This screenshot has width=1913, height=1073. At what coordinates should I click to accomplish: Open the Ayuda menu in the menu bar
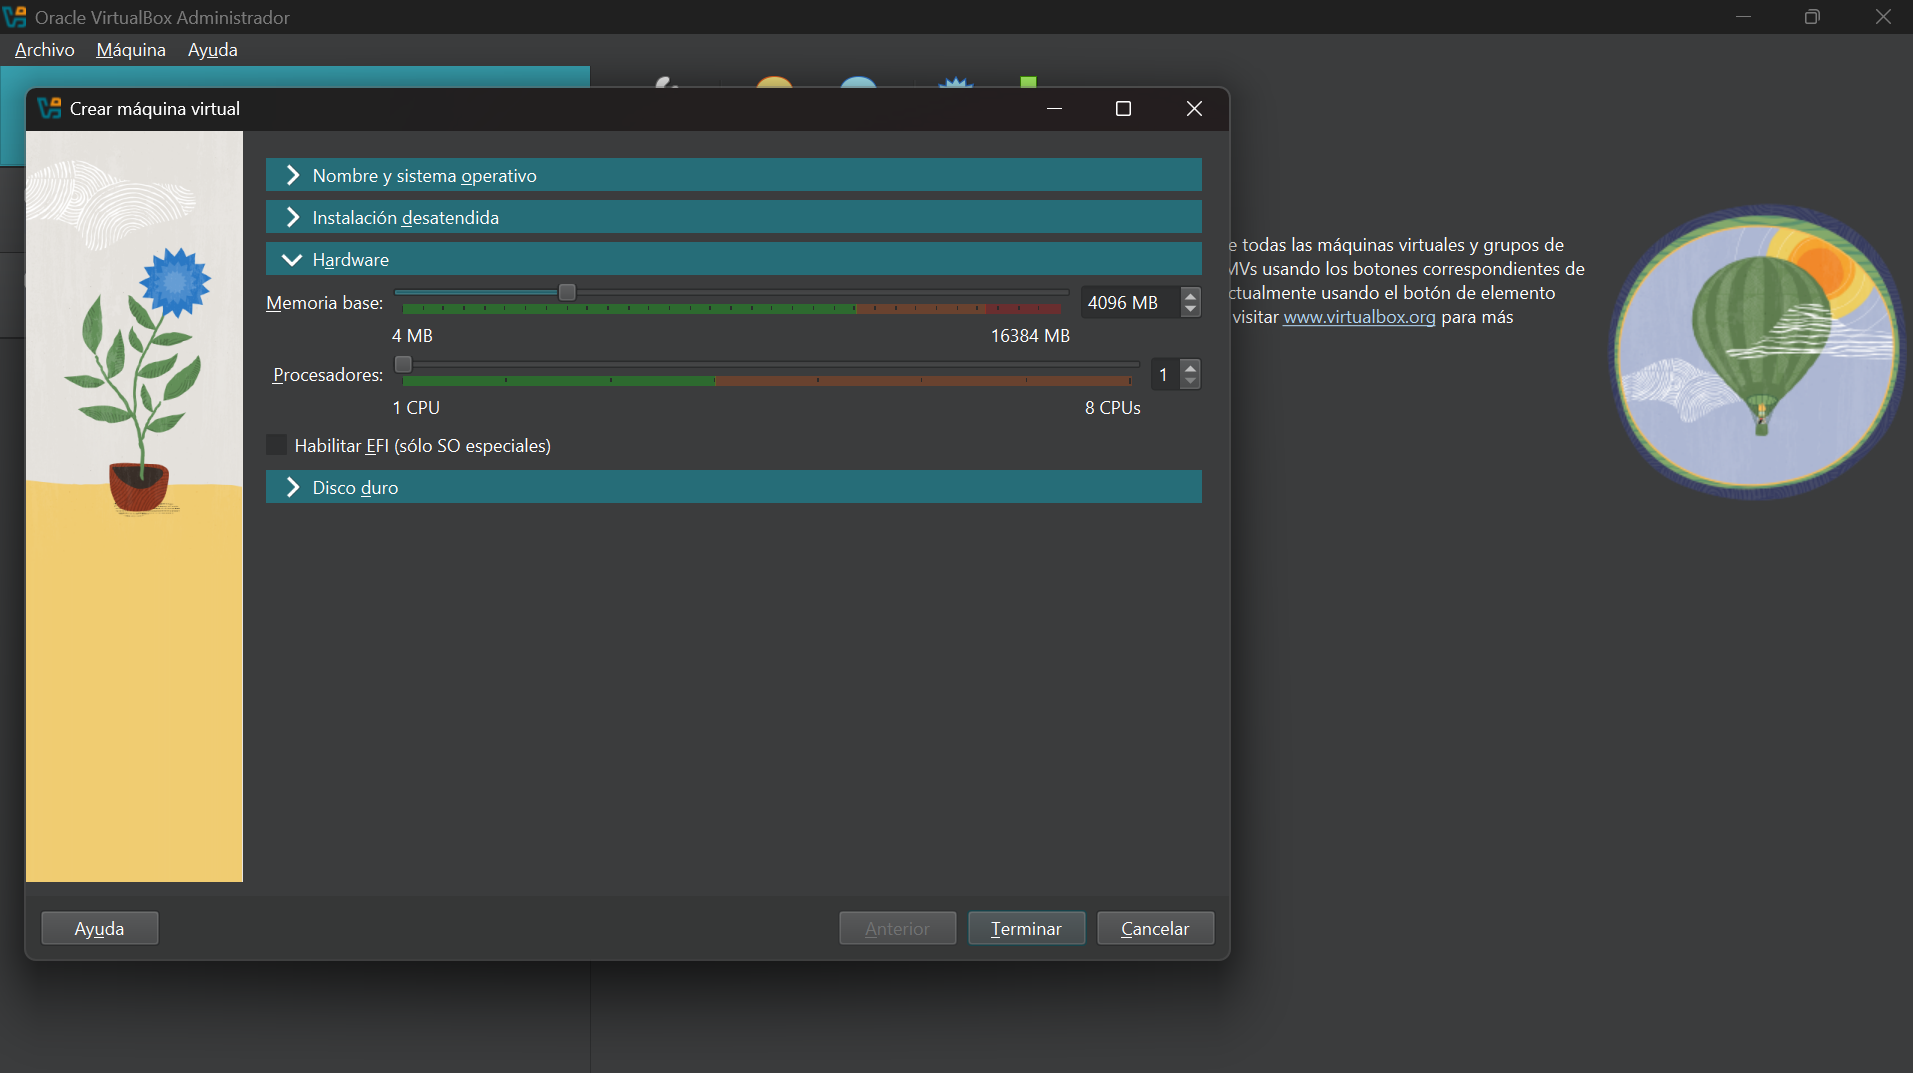tap(212, 50)
